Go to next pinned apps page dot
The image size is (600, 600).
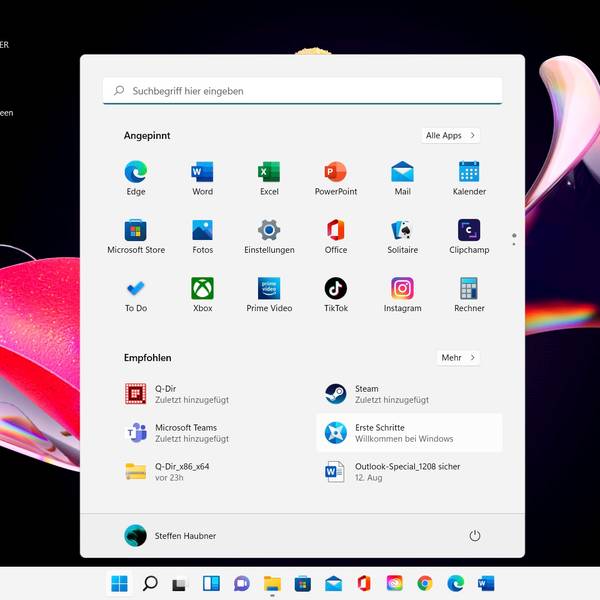514,244
